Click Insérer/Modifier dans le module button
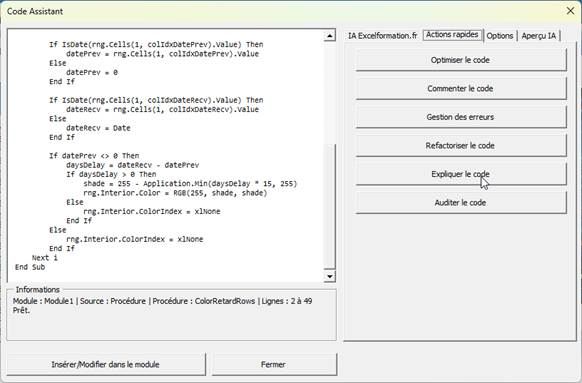This screenshot has width=582, height=383. click(x=106, y=364)
